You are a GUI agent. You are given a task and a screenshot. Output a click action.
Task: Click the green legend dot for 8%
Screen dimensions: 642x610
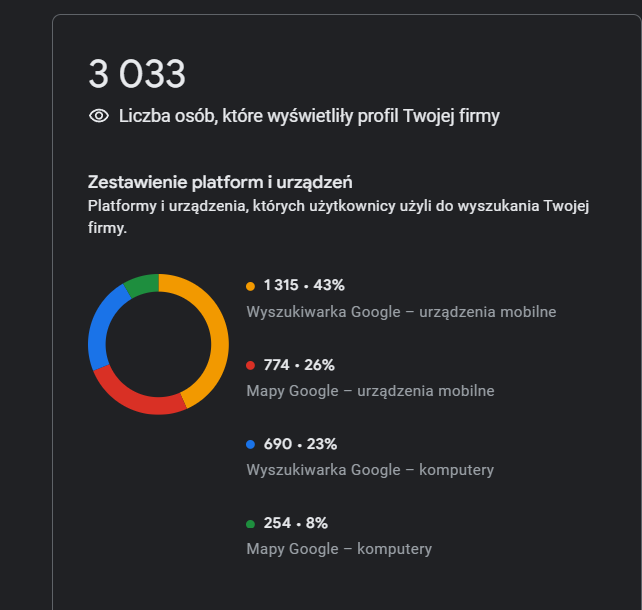(x=251, y=523)
